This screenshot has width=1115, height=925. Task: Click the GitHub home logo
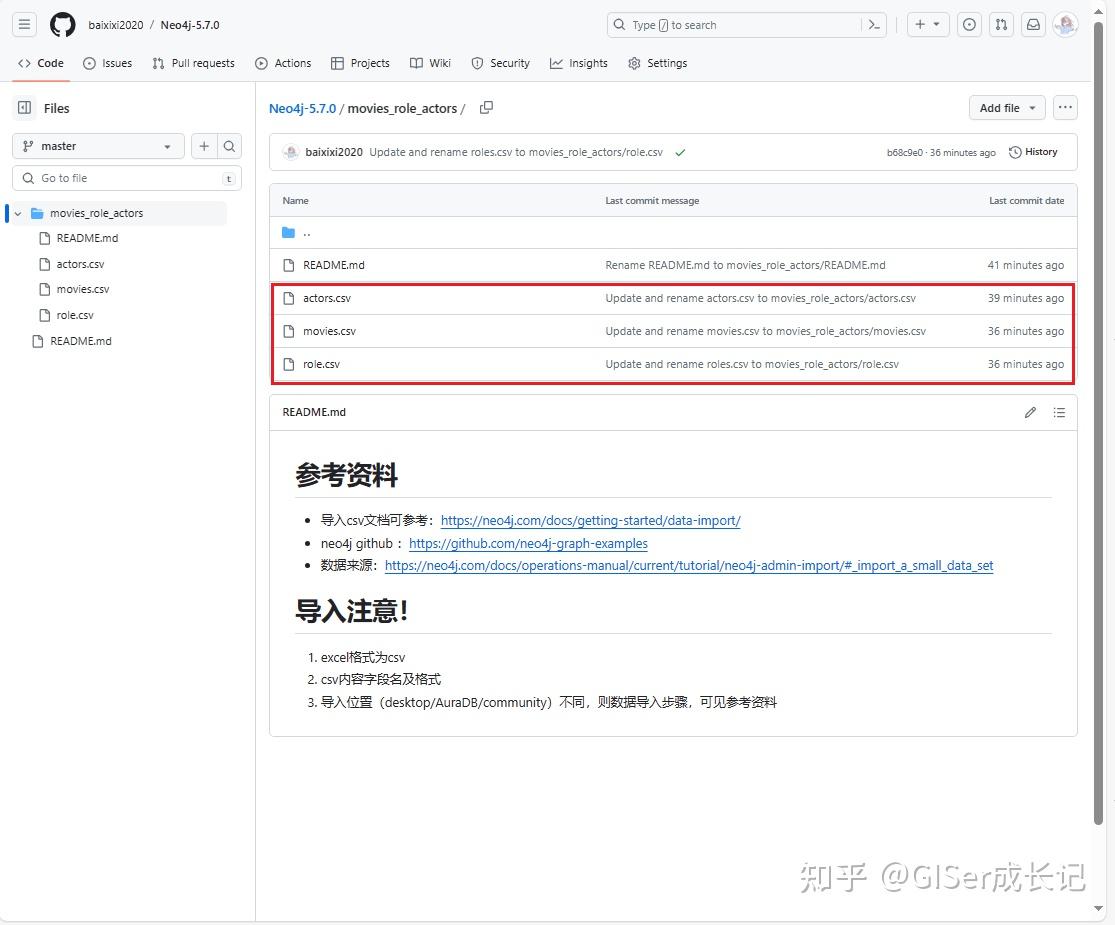(62, 24)
